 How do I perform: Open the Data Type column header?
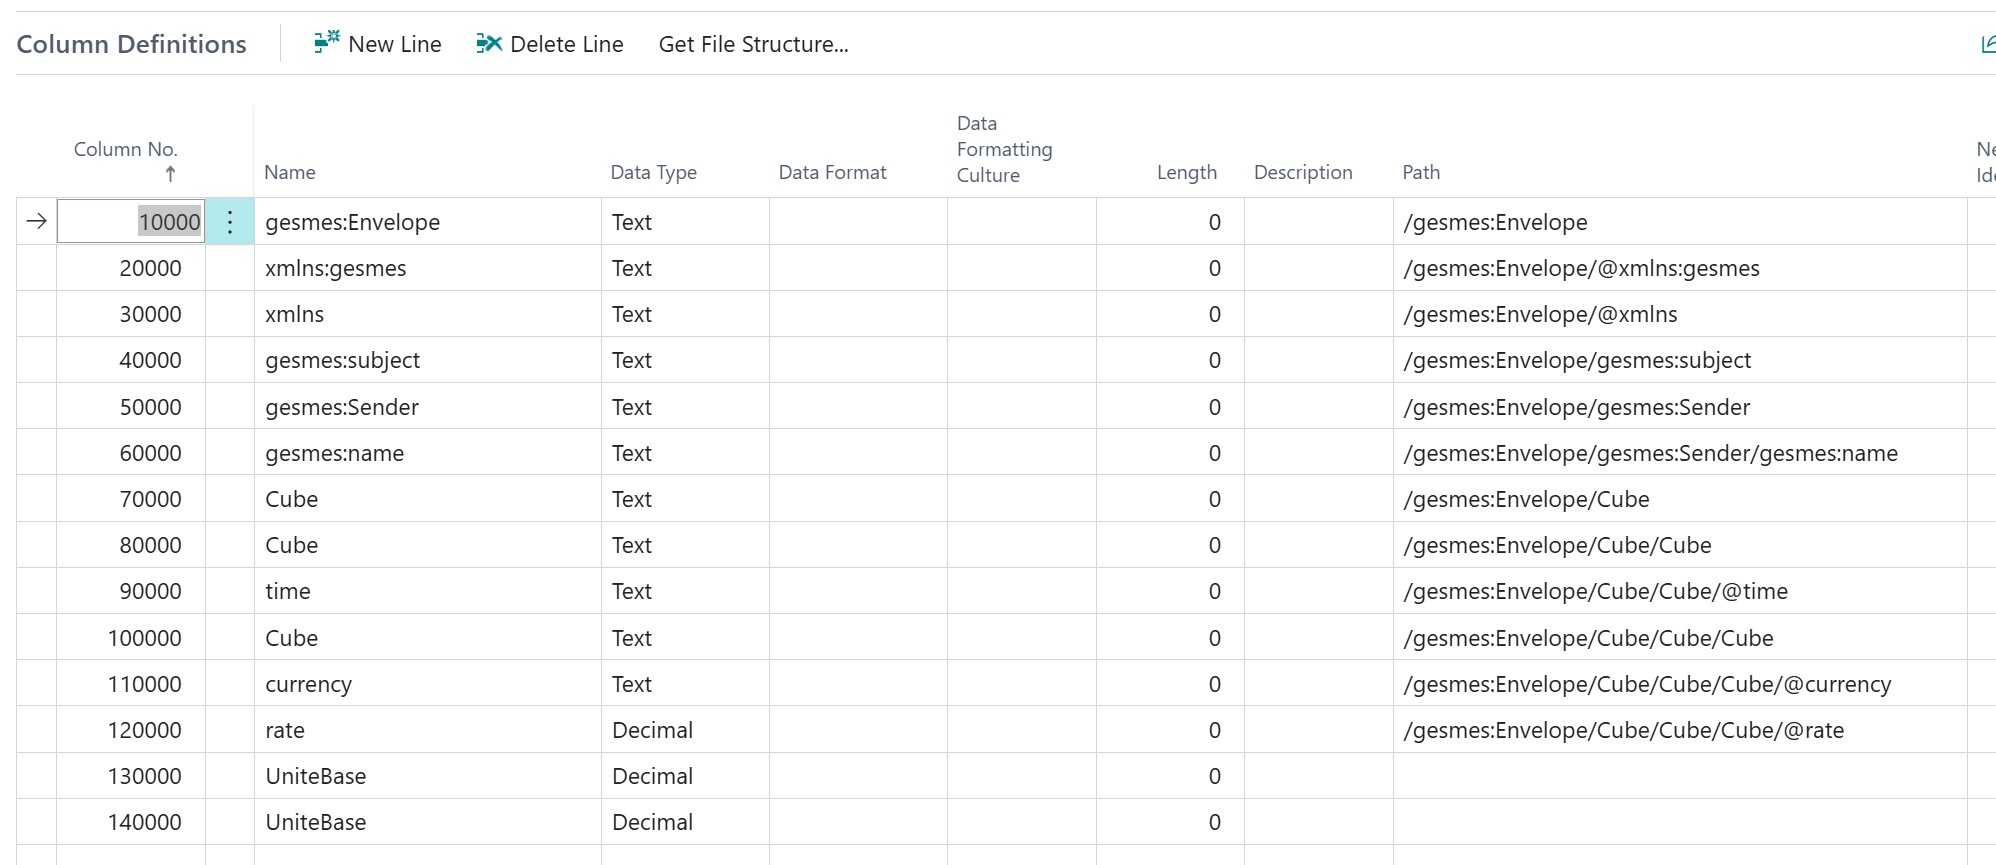click(x=653, y=172)
